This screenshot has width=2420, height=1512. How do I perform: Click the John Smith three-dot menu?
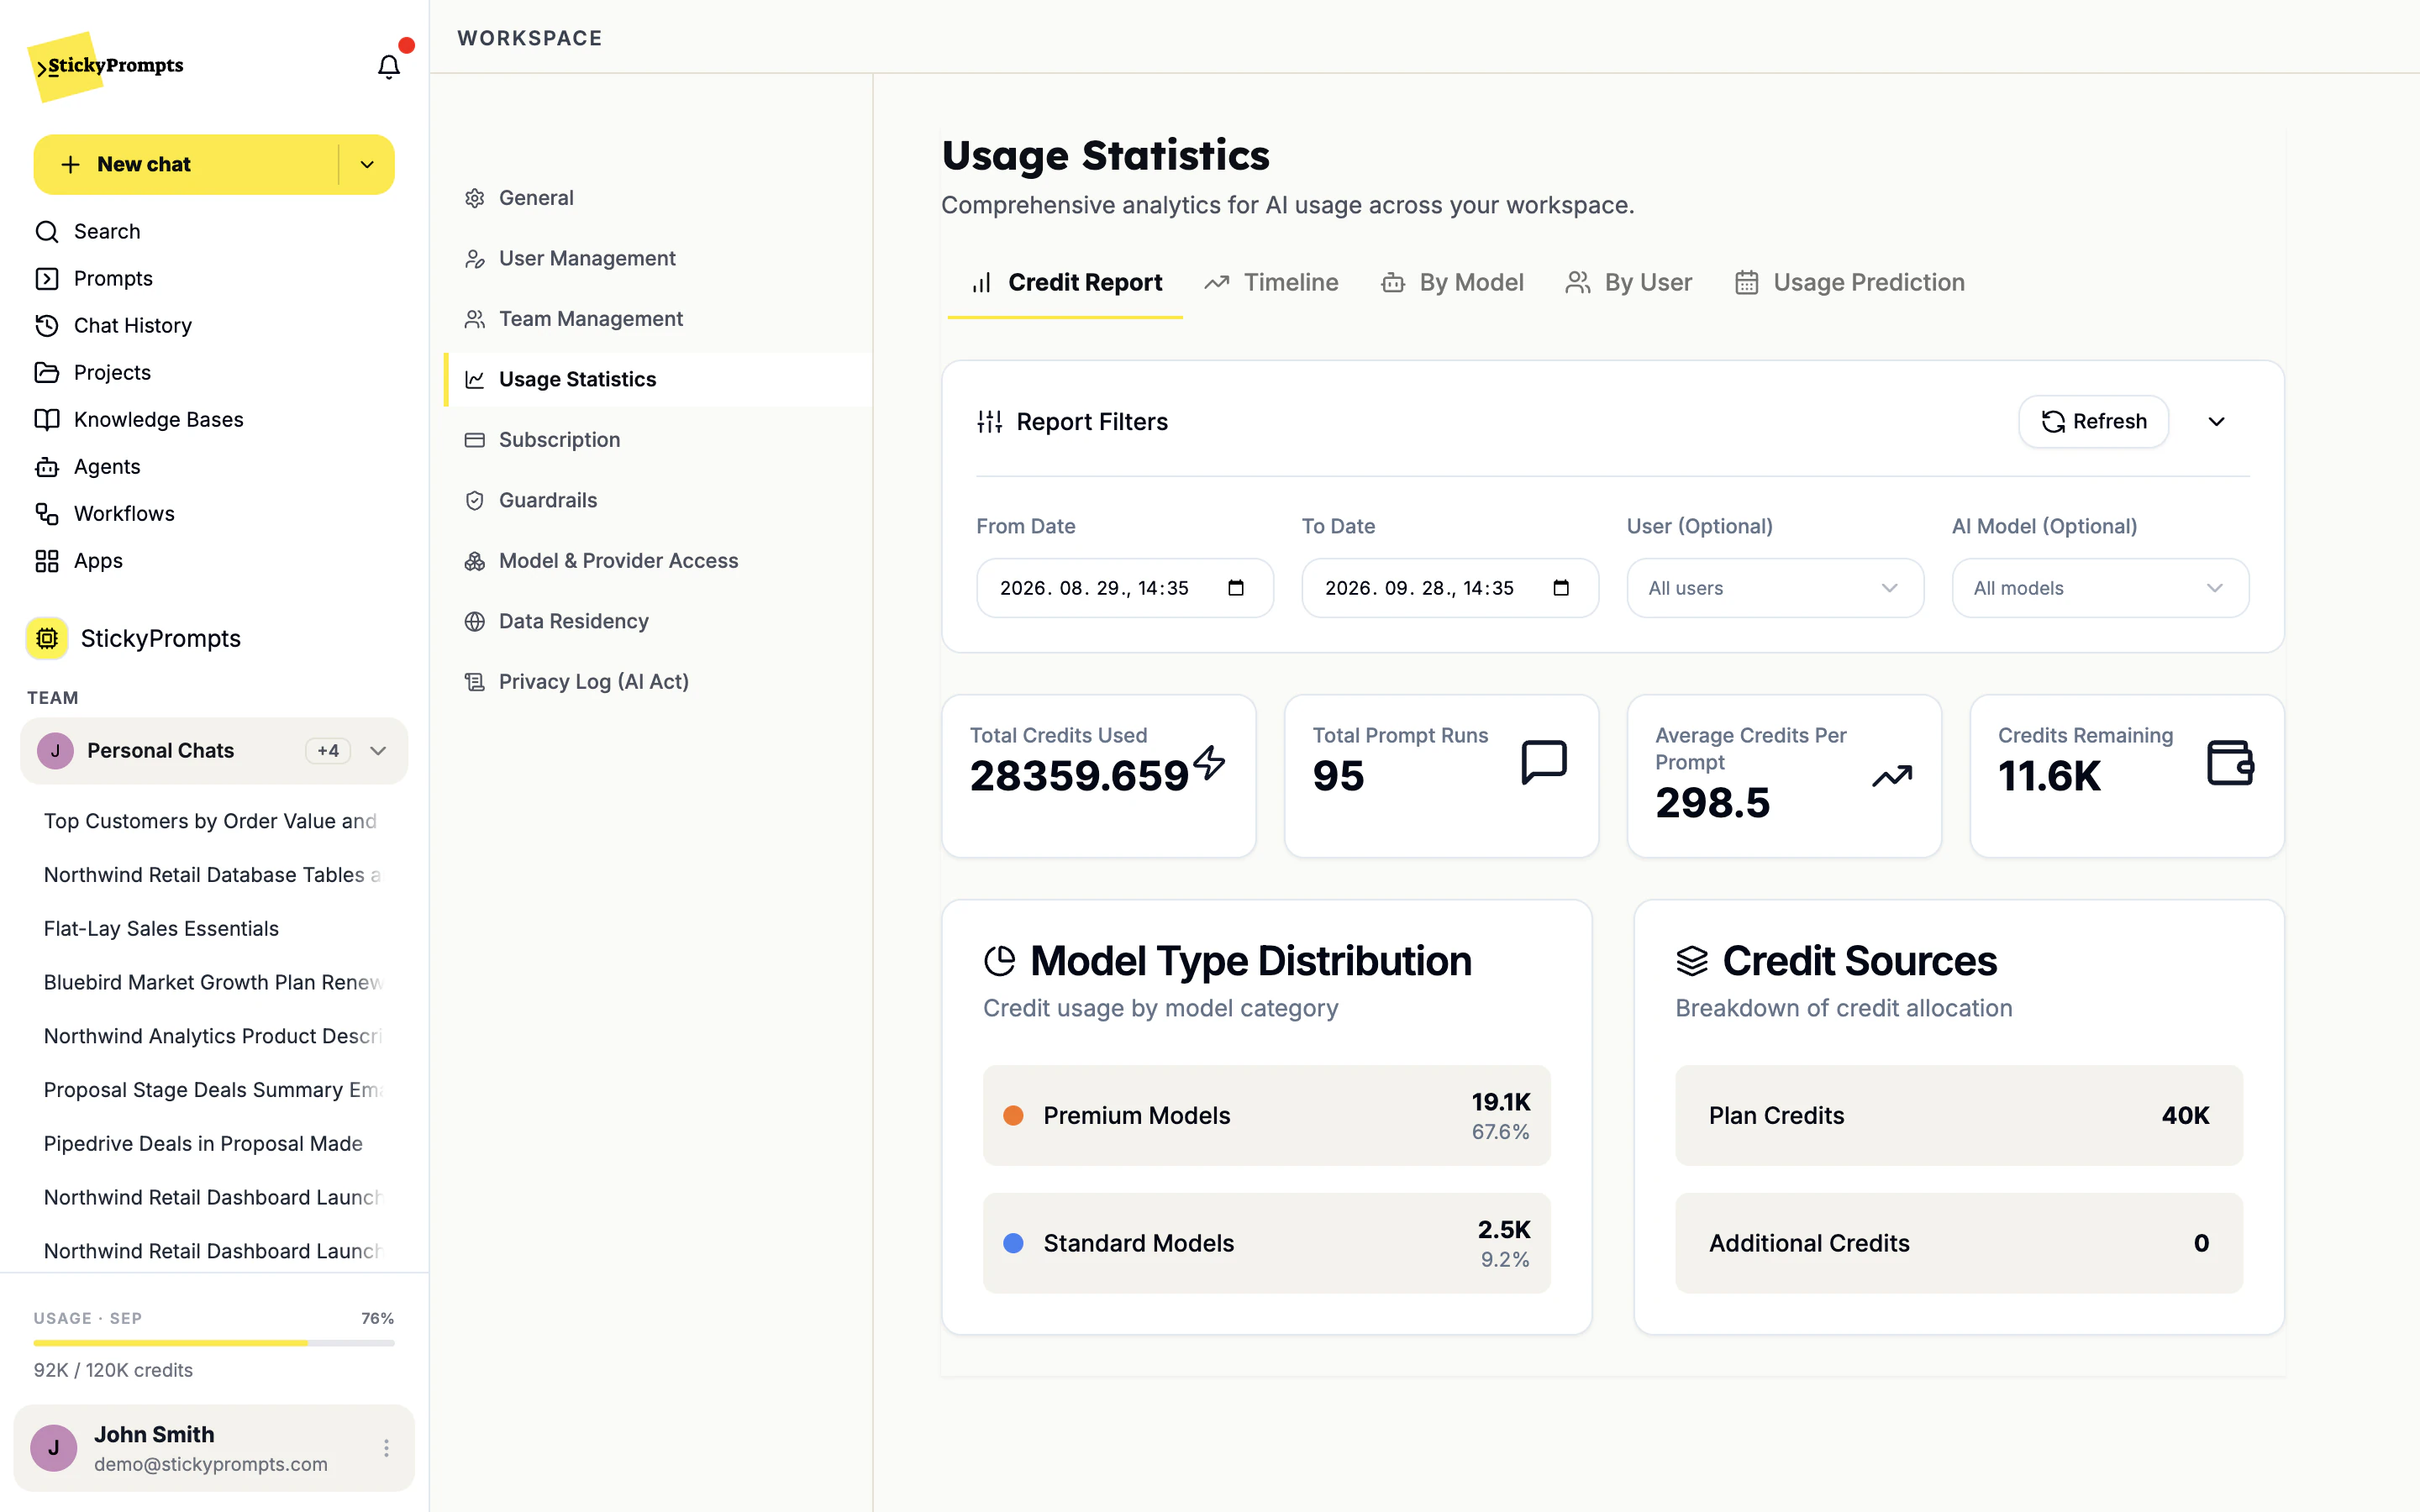pos(386,1448)
